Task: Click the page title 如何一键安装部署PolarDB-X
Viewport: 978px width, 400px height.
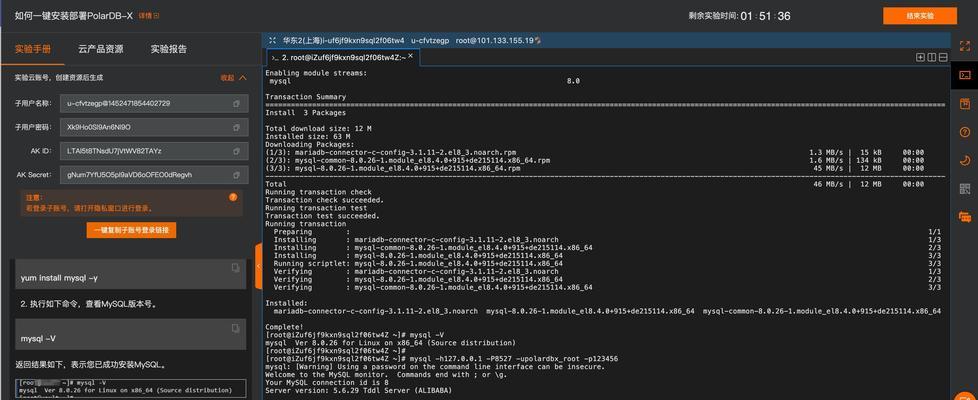Action: (x=74, y=16)
